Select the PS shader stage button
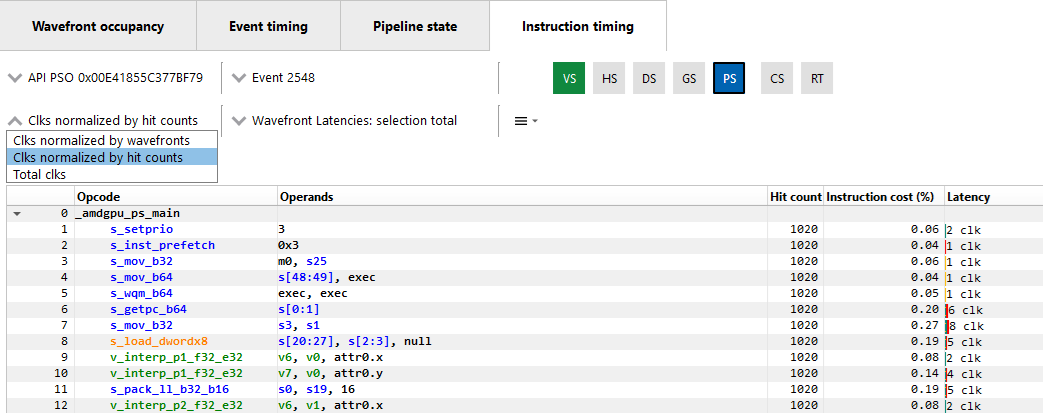This screenshot has width=1043, height=413. pyautogui.click(x=729, y=78)
